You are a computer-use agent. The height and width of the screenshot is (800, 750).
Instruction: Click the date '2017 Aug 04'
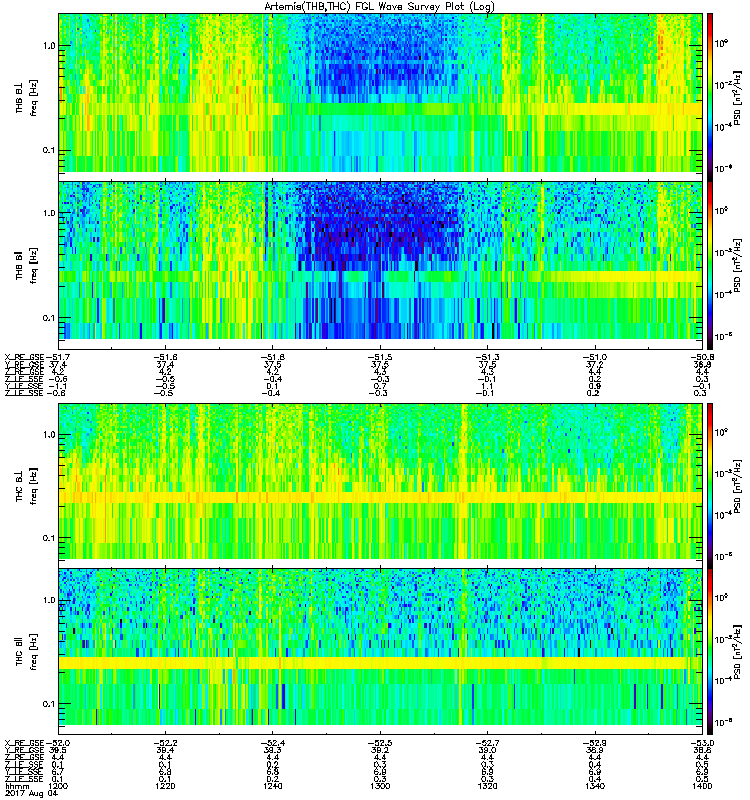coord(31,794)
